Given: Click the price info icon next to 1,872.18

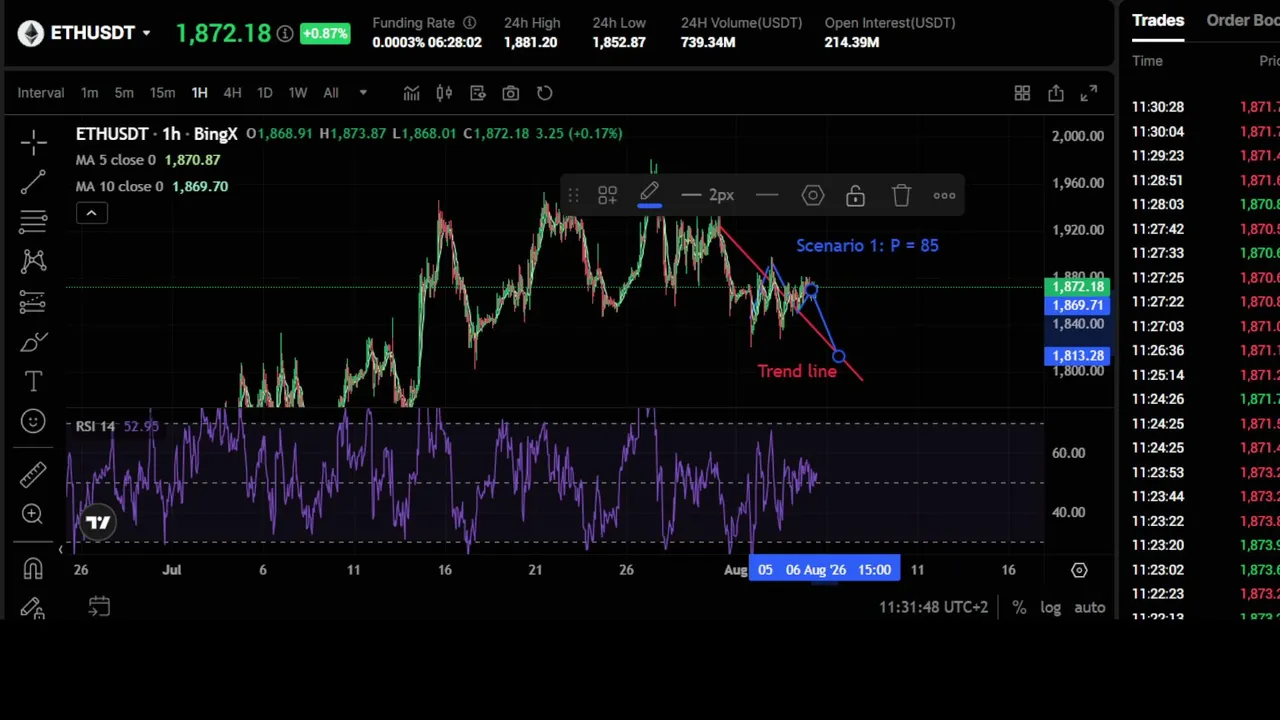Looking at the screenshot, I should (284, 34).
